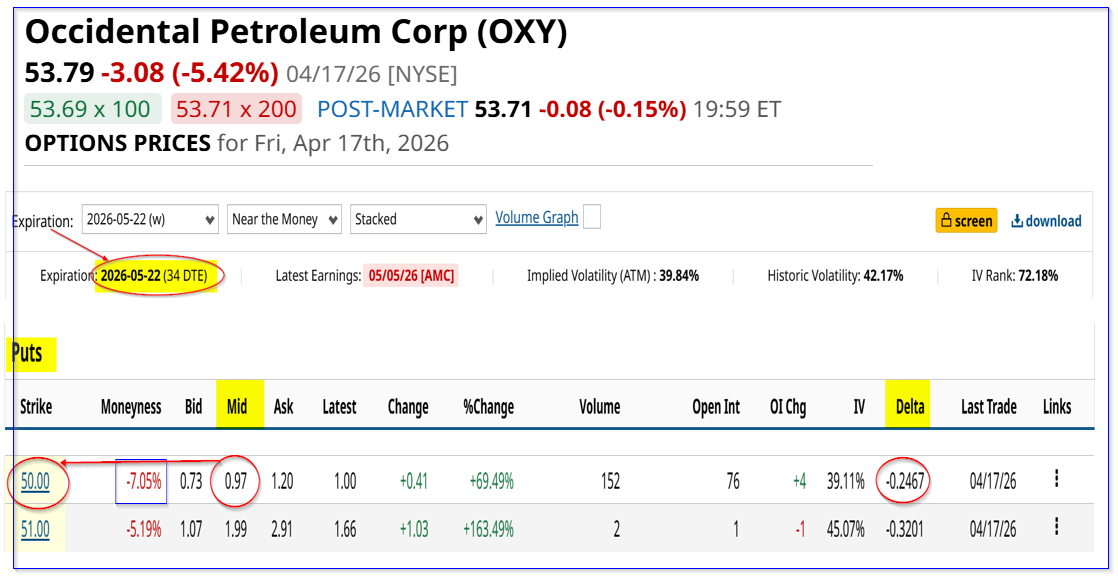The width and height of the screenshot is (1118, 577).
Task: Open the Volume Graph link
Action: (x=537, y=217)
